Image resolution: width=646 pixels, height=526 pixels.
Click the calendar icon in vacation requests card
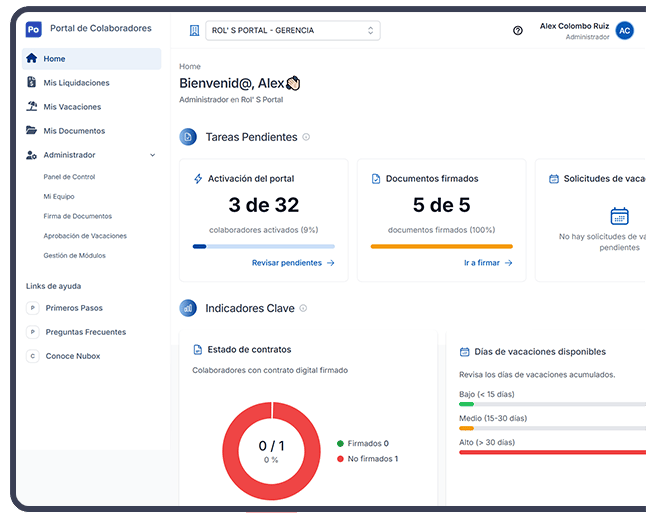coord(619,216)
